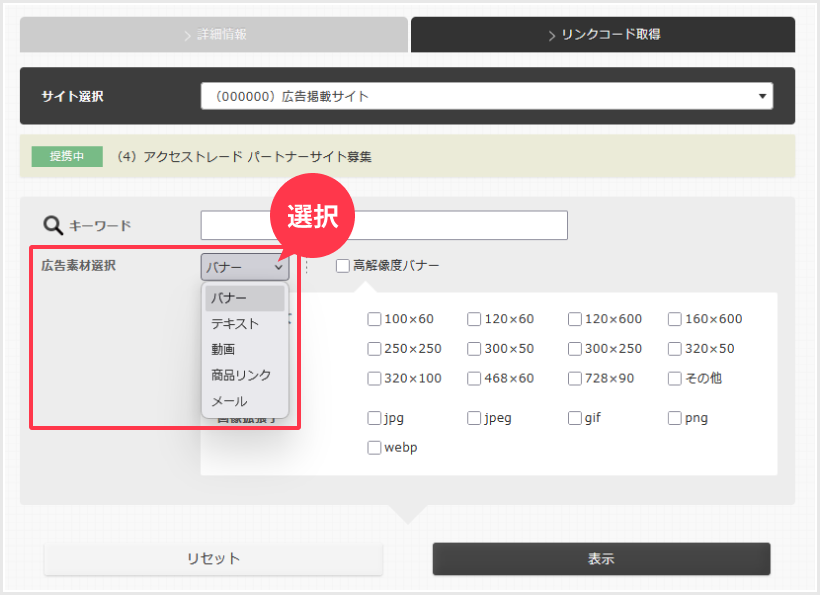
Task: Click the アクセストレード パートナーサイト募集 program title
Action: 257,157
